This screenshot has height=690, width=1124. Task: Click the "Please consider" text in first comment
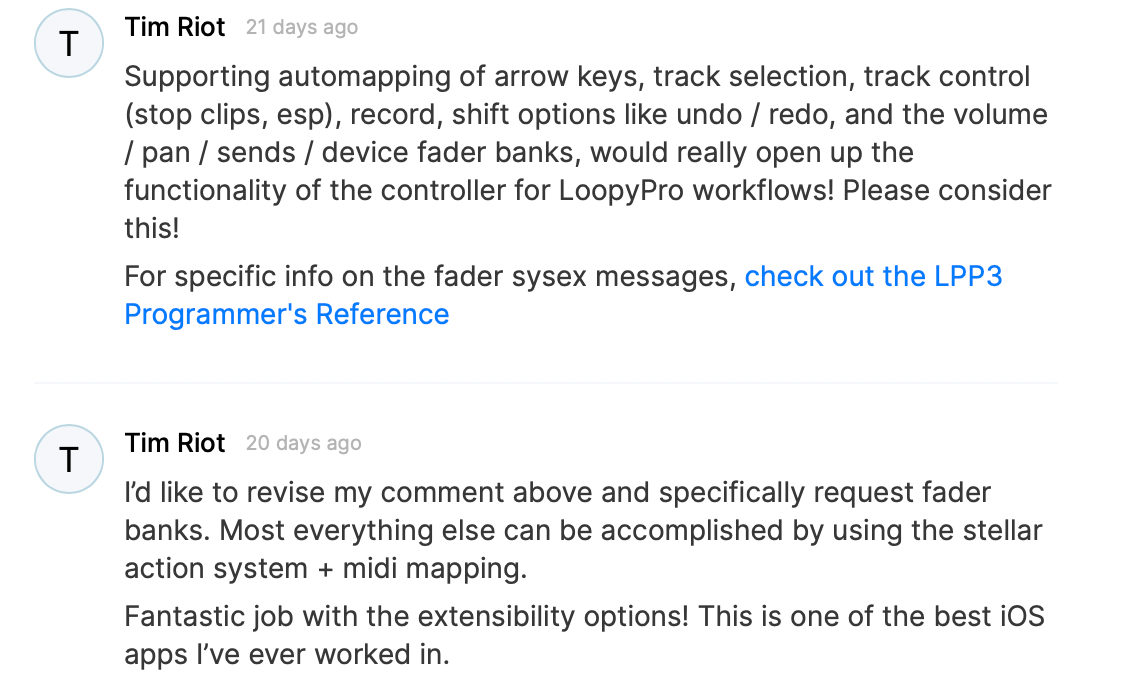point(947,190)
